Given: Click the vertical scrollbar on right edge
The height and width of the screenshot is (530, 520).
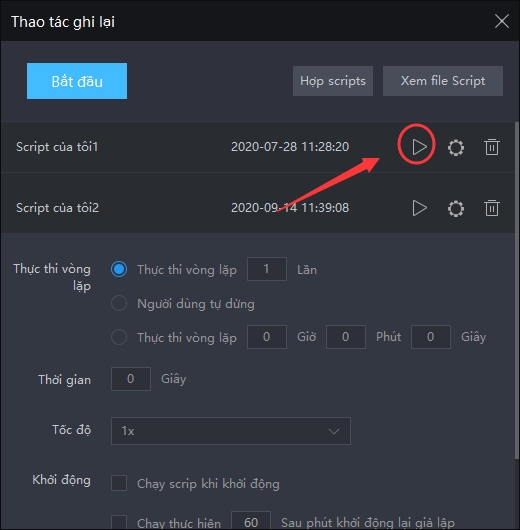Looking at the screenshot, I should pyautogui.click(x=517, y=291).
